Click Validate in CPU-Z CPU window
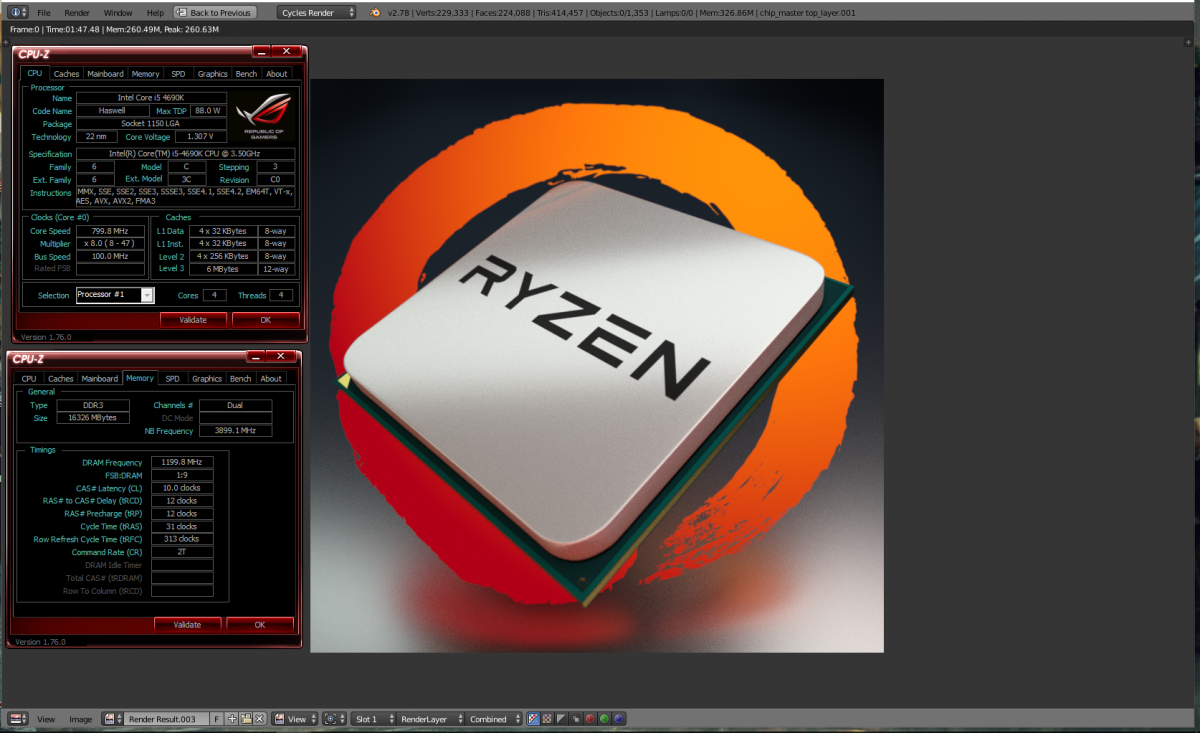The height and width of the screenshot is (733, 1200). (x=193, y=320)
